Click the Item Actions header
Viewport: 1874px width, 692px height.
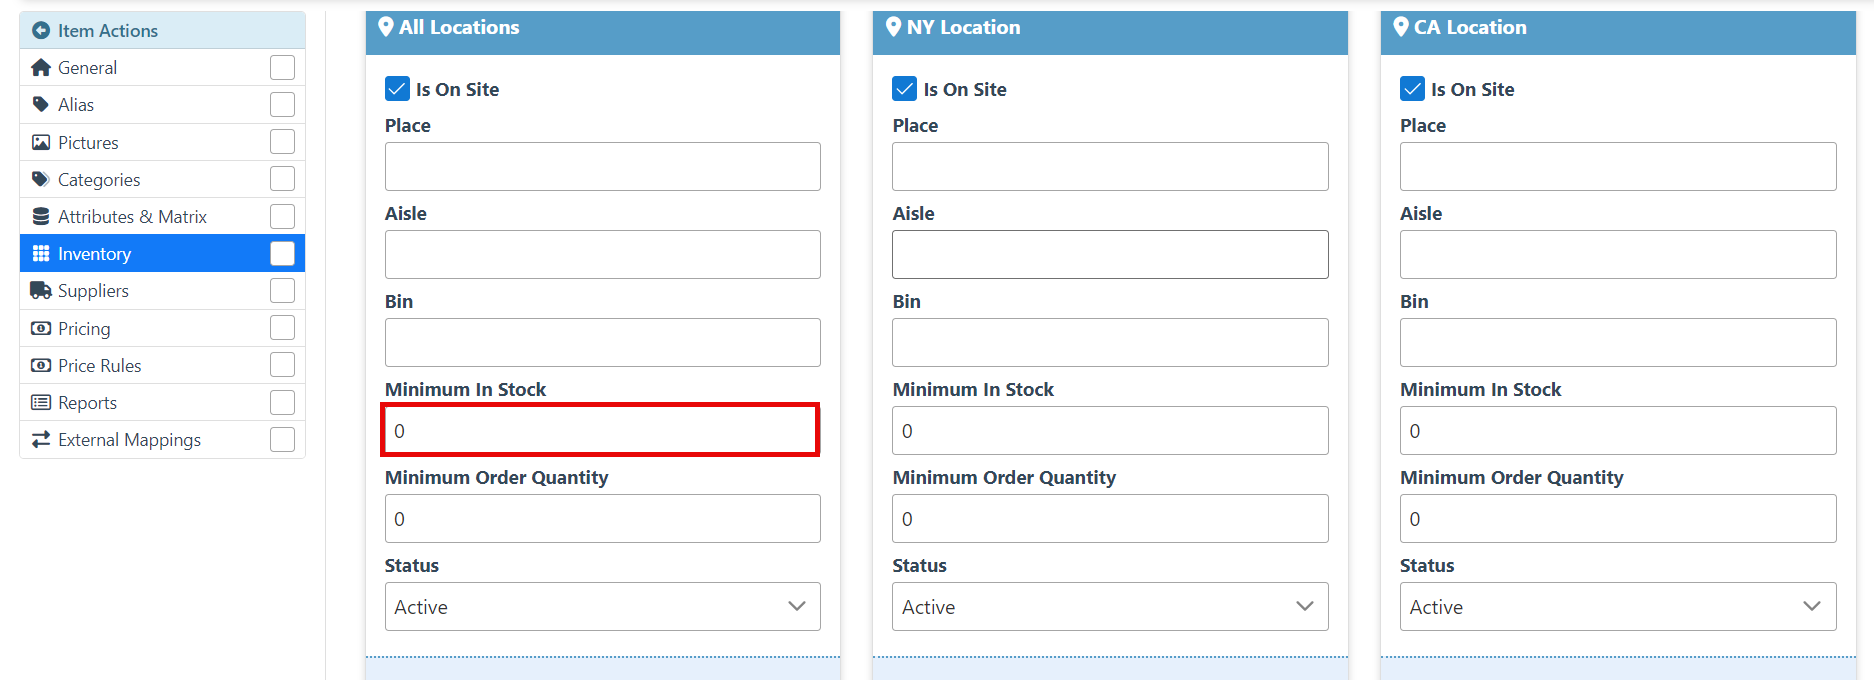click(x=108, y=31)
